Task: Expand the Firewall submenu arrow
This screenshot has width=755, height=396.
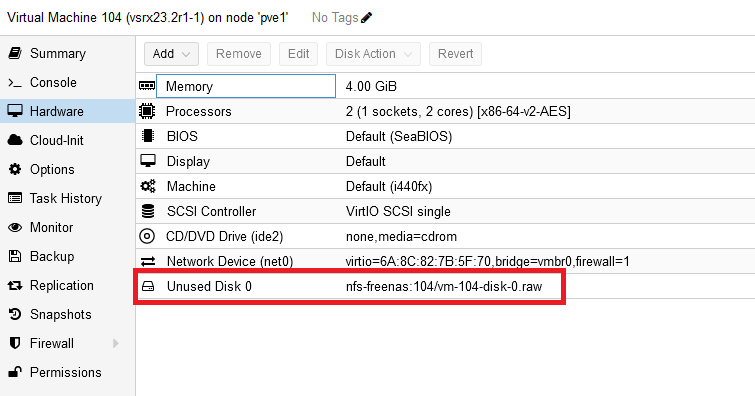Action: [116, 343]
